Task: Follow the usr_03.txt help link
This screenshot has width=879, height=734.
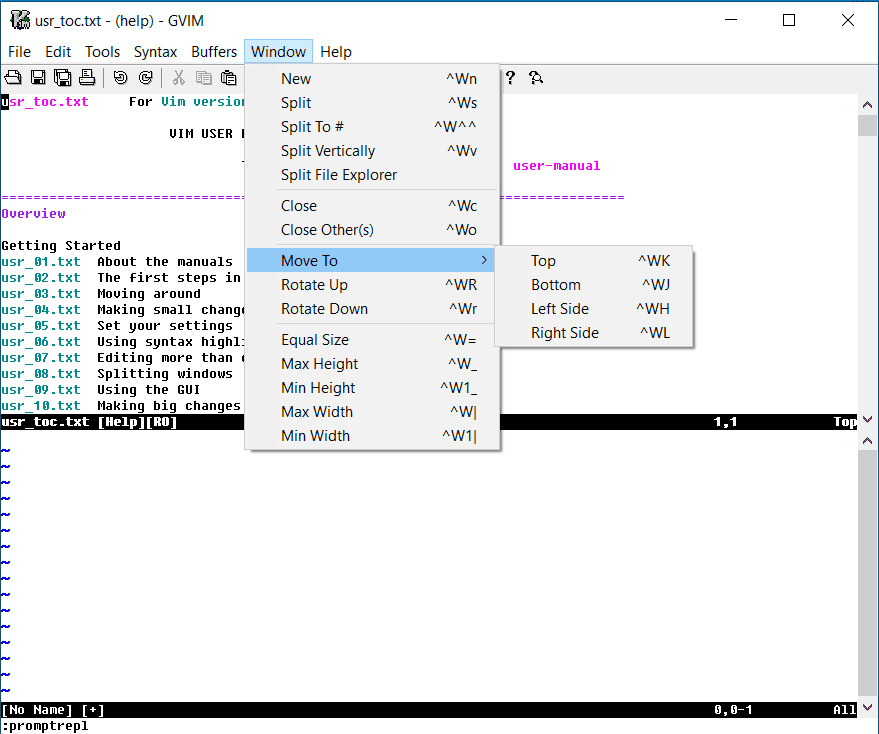Action: coord(41,294)
